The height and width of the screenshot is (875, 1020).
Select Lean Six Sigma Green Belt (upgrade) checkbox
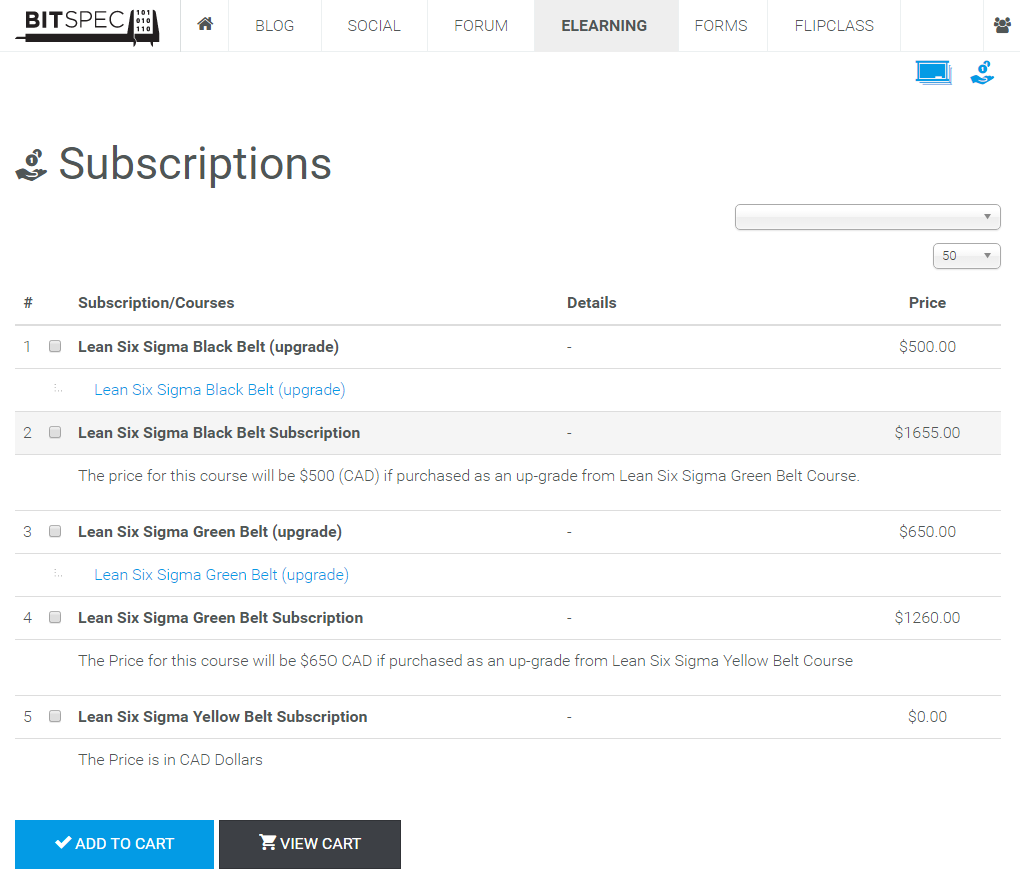[x=55, y=531]
